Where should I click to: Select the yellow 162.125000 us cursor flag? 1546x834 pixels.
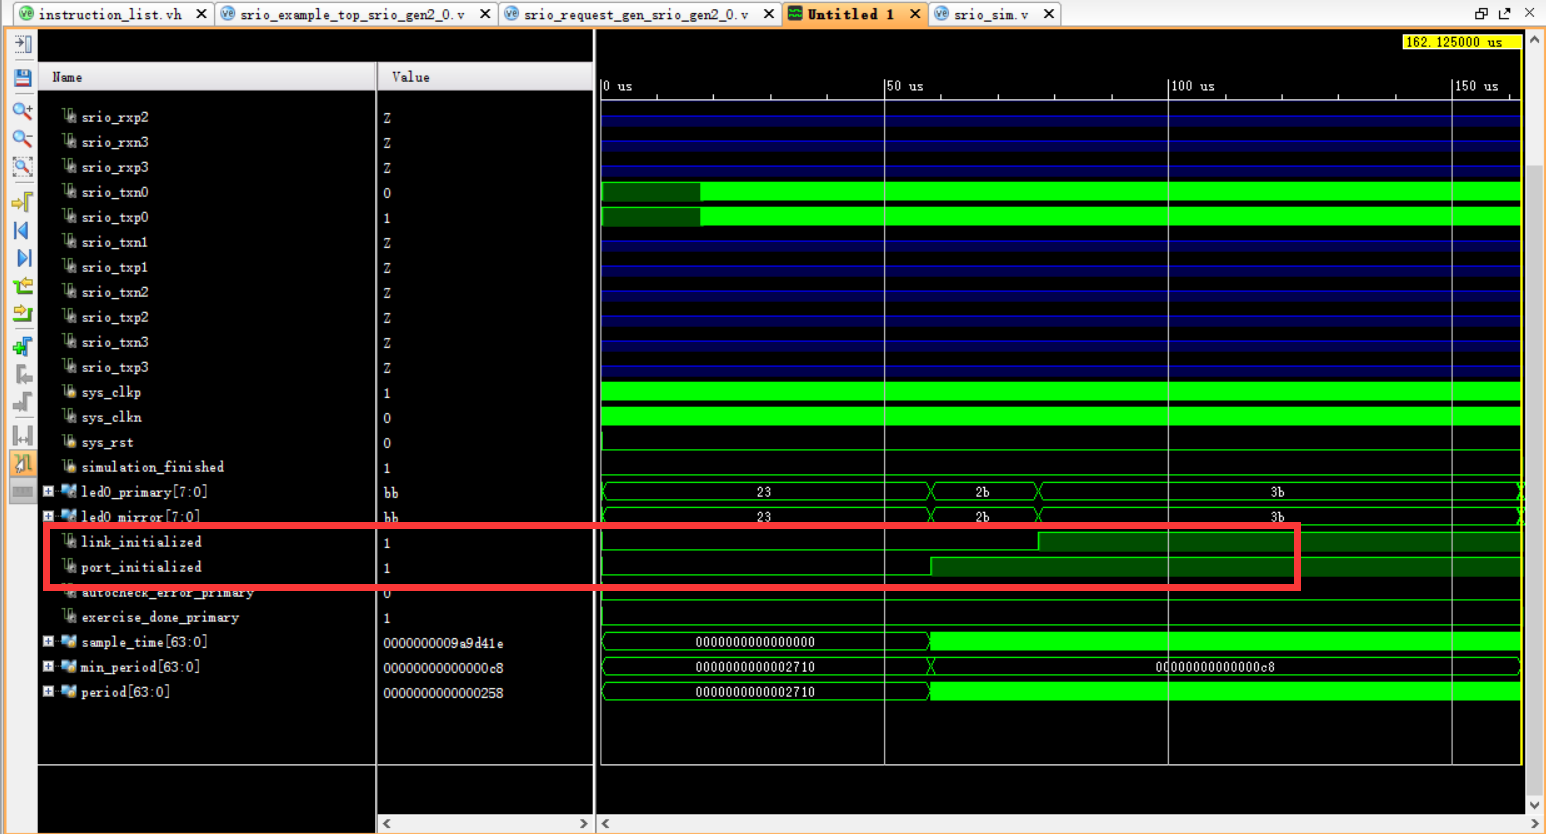pyautogui.click(x=1461, y=42)
